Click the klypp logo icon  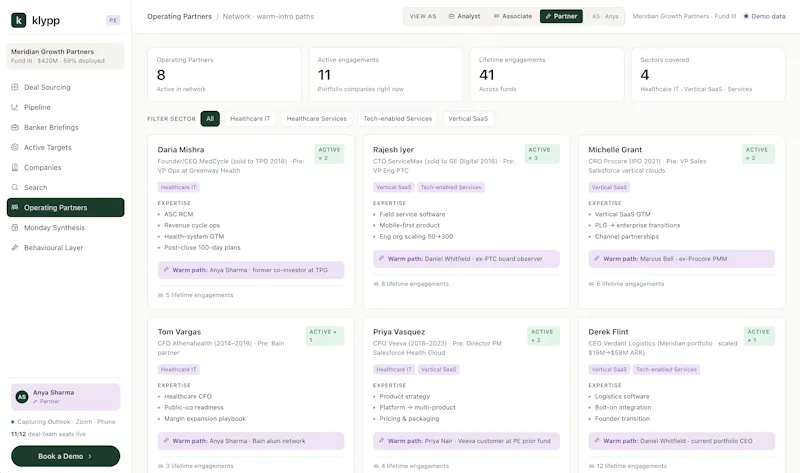click(x=18, y=20)
